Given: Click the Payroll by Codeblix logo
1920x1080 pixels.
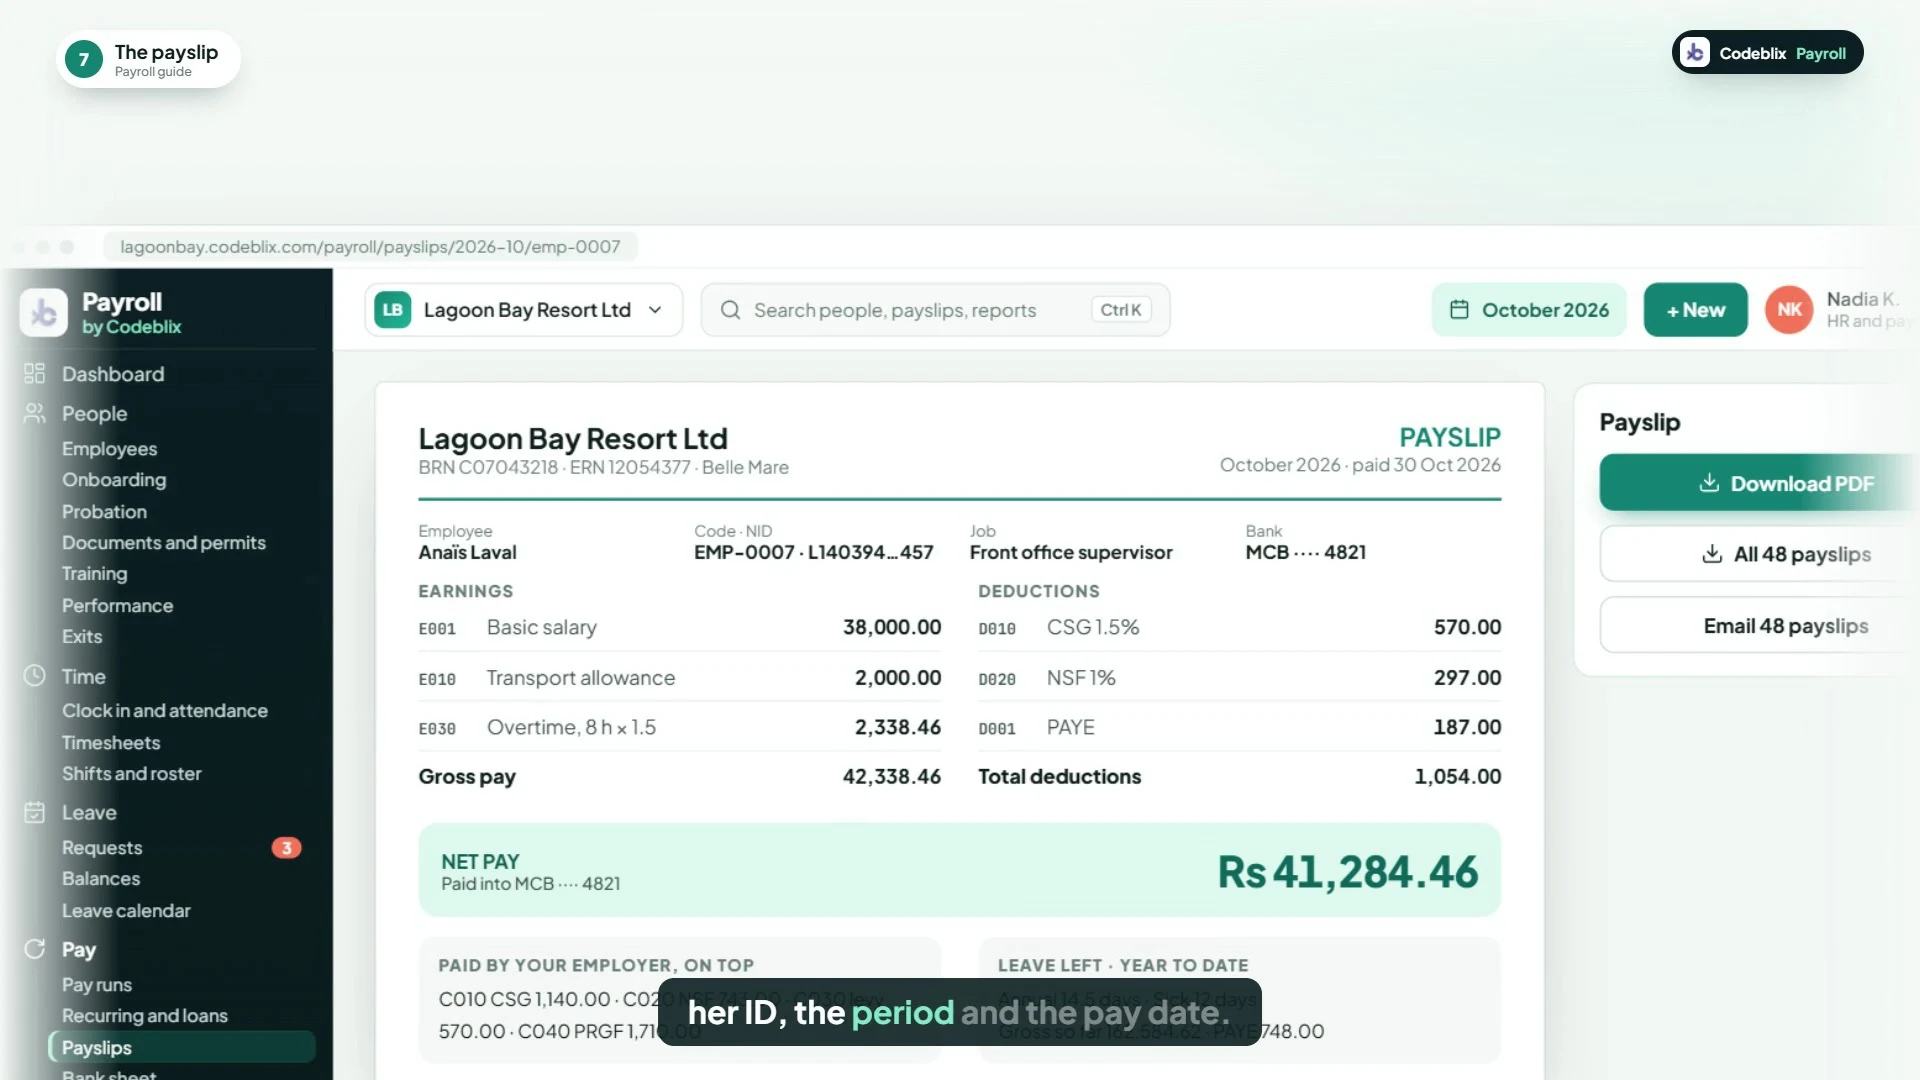Looking at the screenshot, I should pyautogui.click(x=44, y=313).
